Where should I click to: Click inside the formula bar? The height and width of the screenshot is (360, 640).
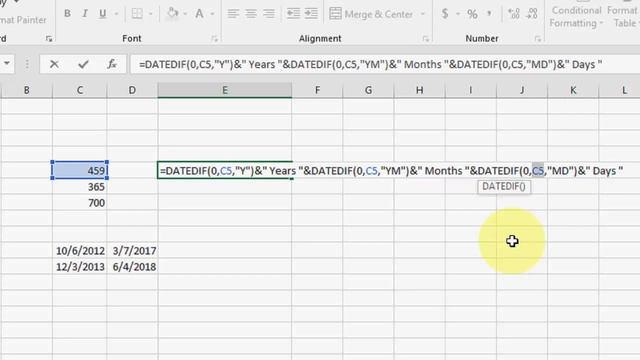tap(385, 64)
